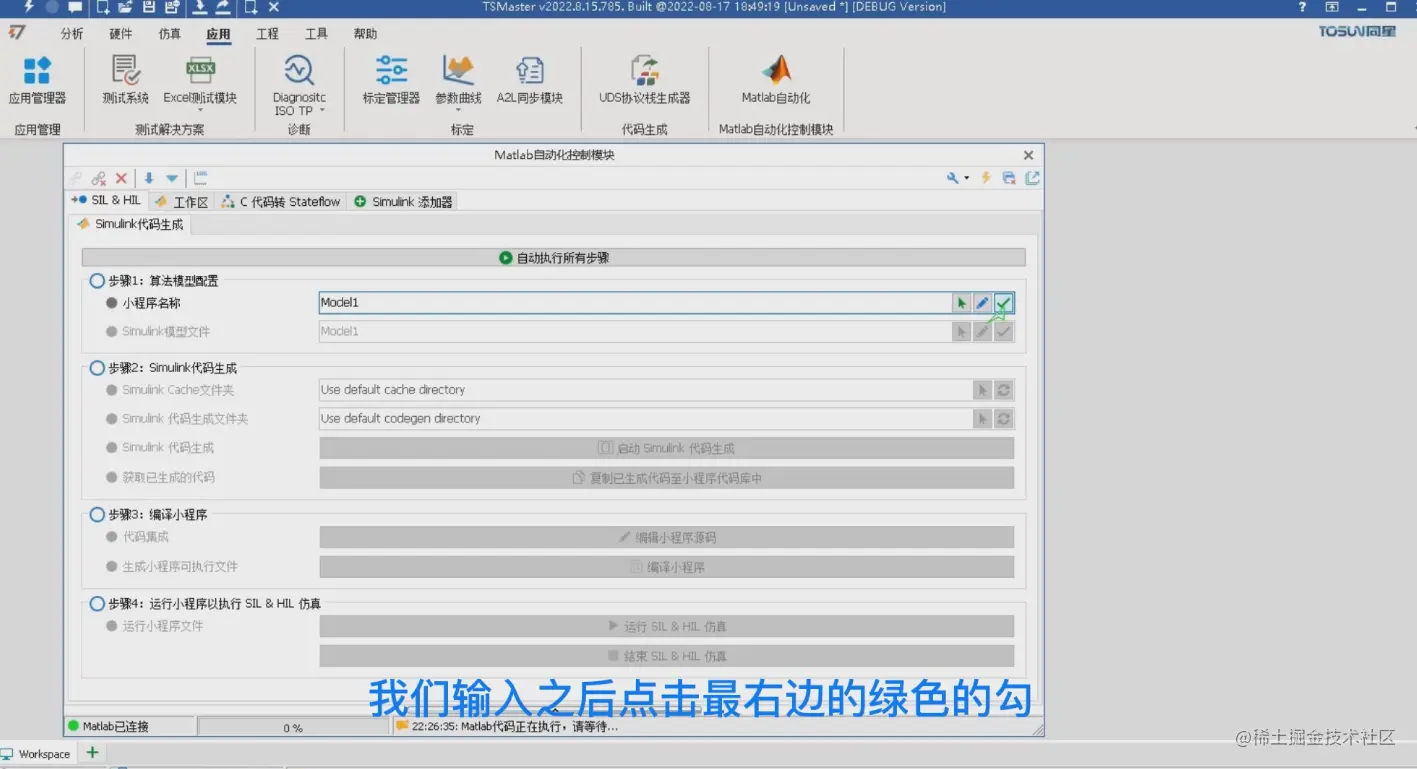
Task: Click the open project folder icon in title bar
Action: click(x=125, y=7)
